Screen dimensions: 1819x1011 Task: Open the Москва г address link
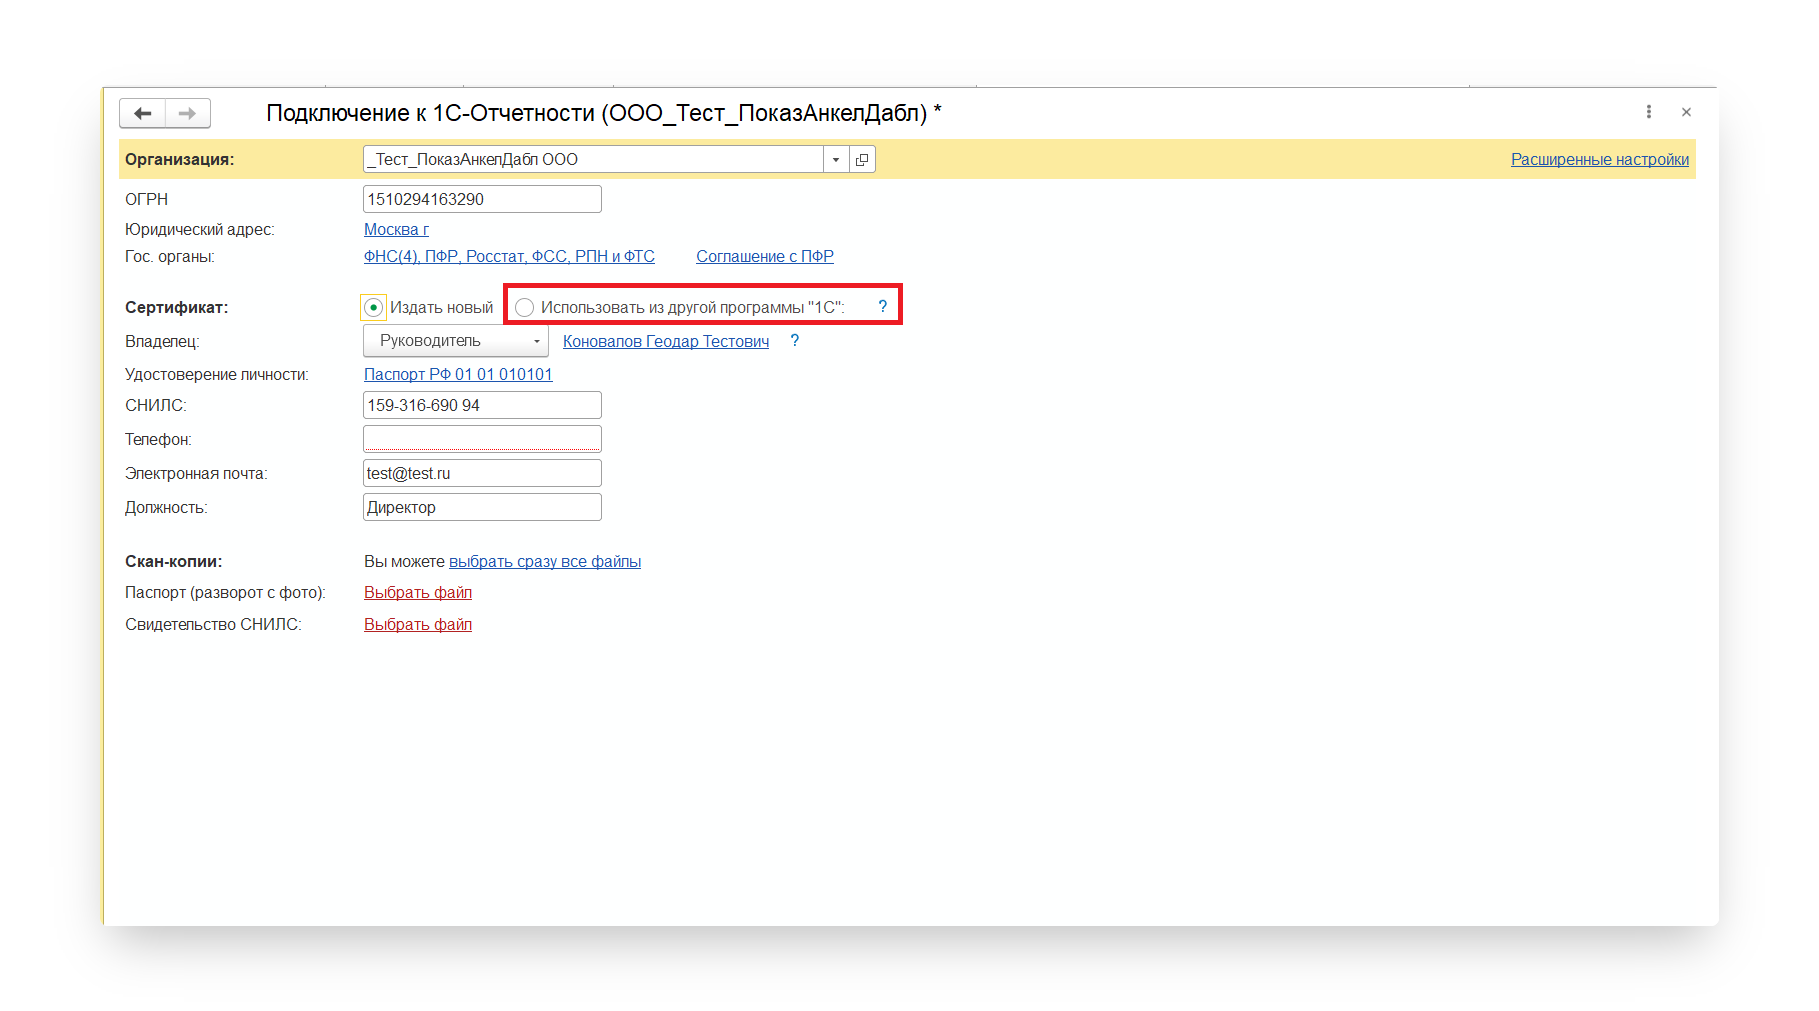396,230
